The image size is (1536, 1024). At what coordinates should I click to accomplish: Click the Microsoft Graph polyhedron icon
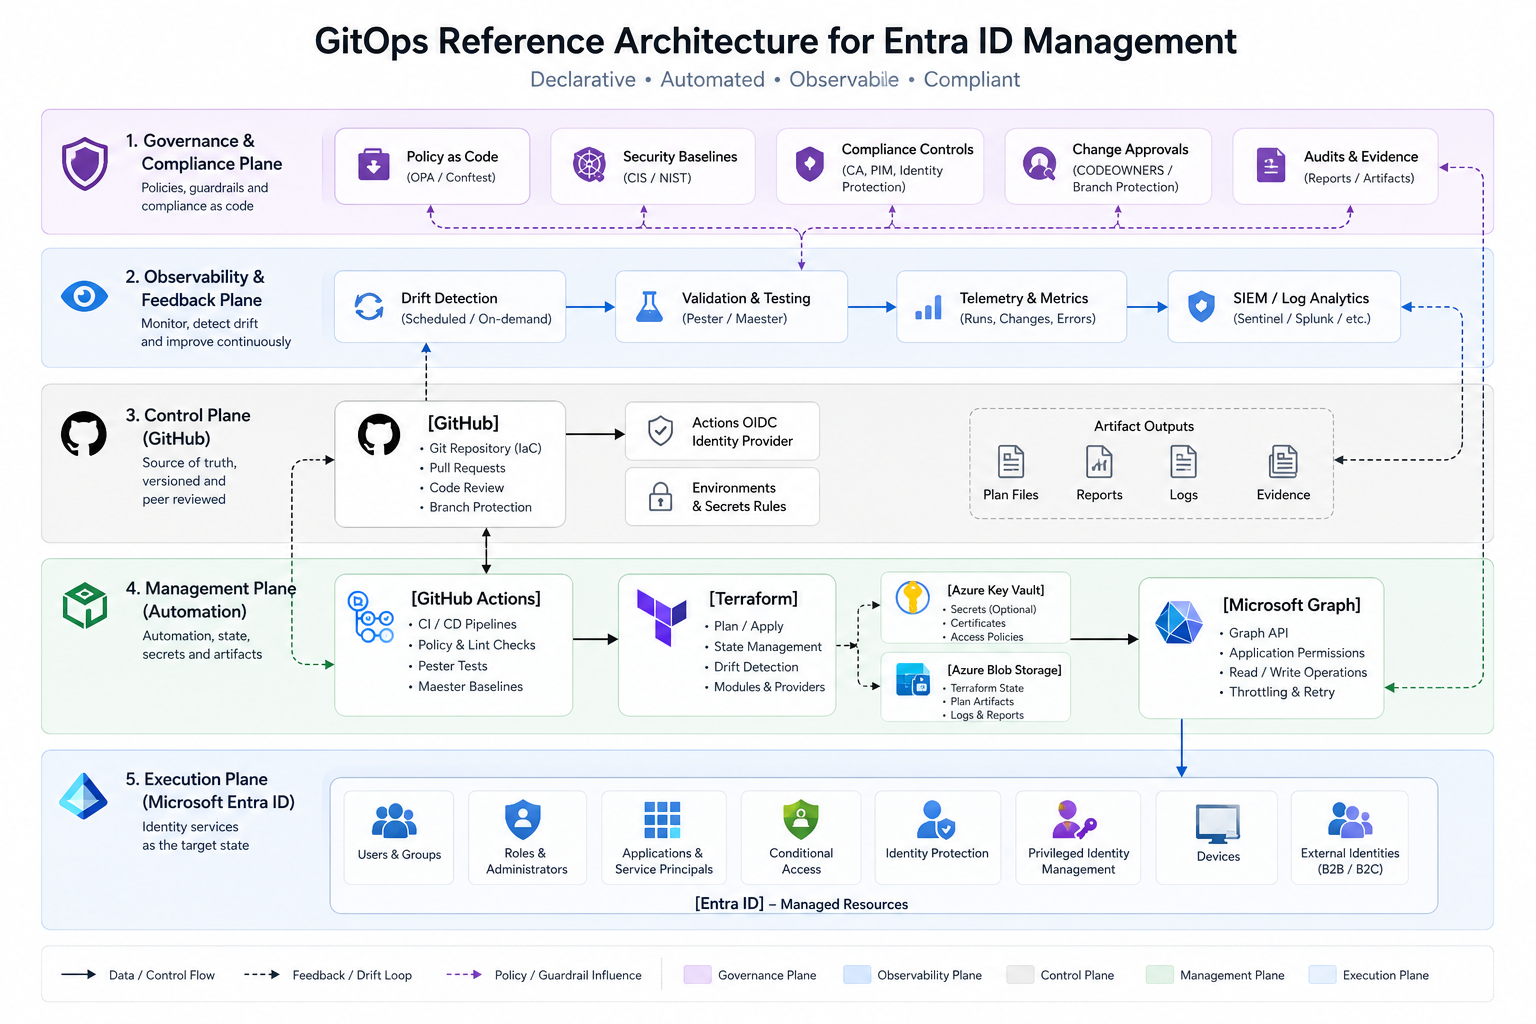1179,623
